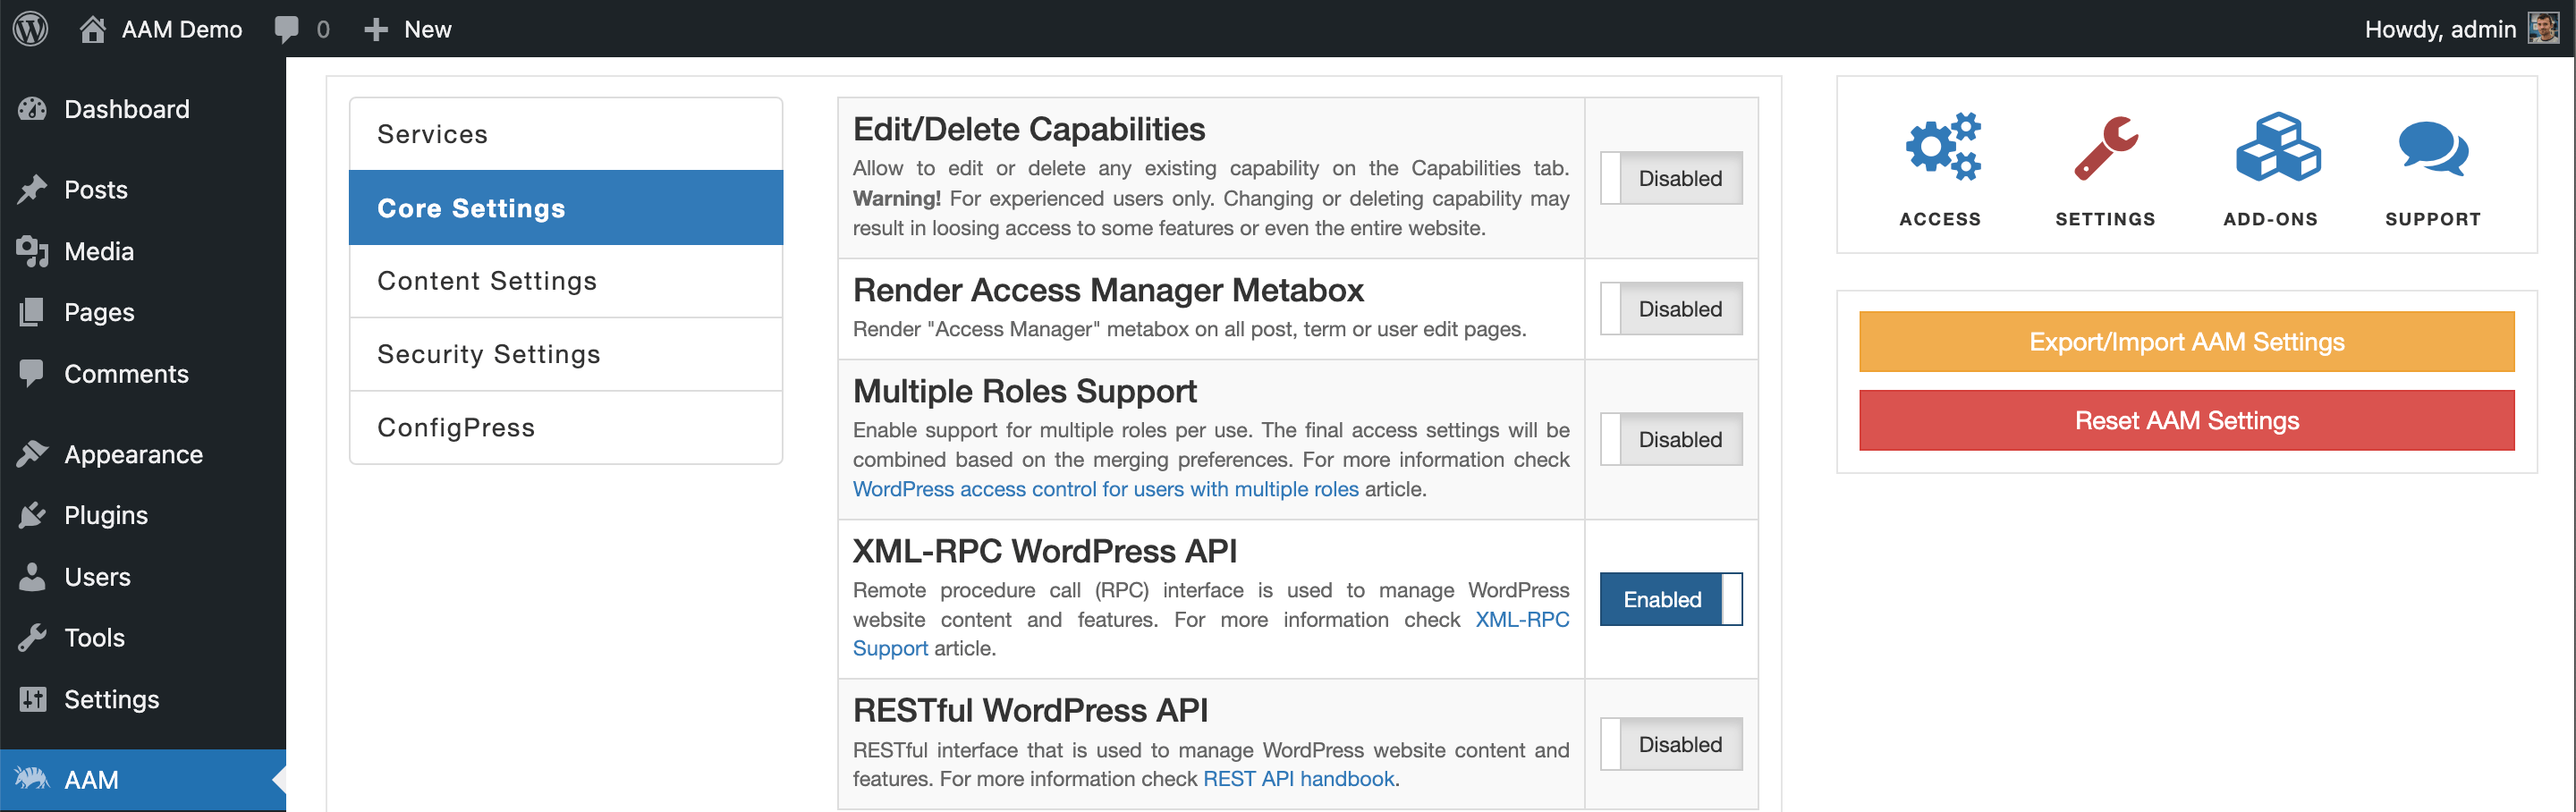Image resolution: width=2576 pixels, height=812 pixels.
Task: Click the Media icon in sidebar
Action: (x=32, y=251)
